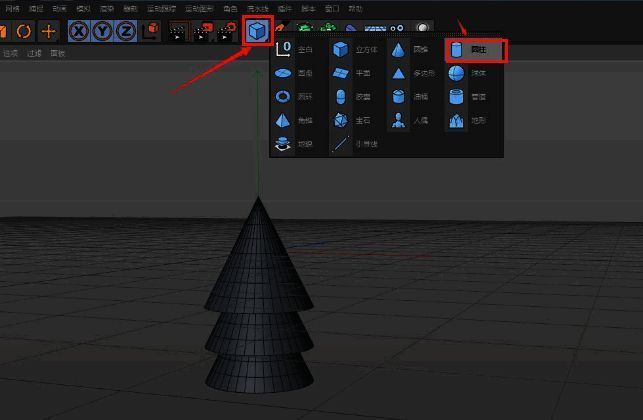Create a Capsule primitive
643x420 pixels.
(341, 97)
